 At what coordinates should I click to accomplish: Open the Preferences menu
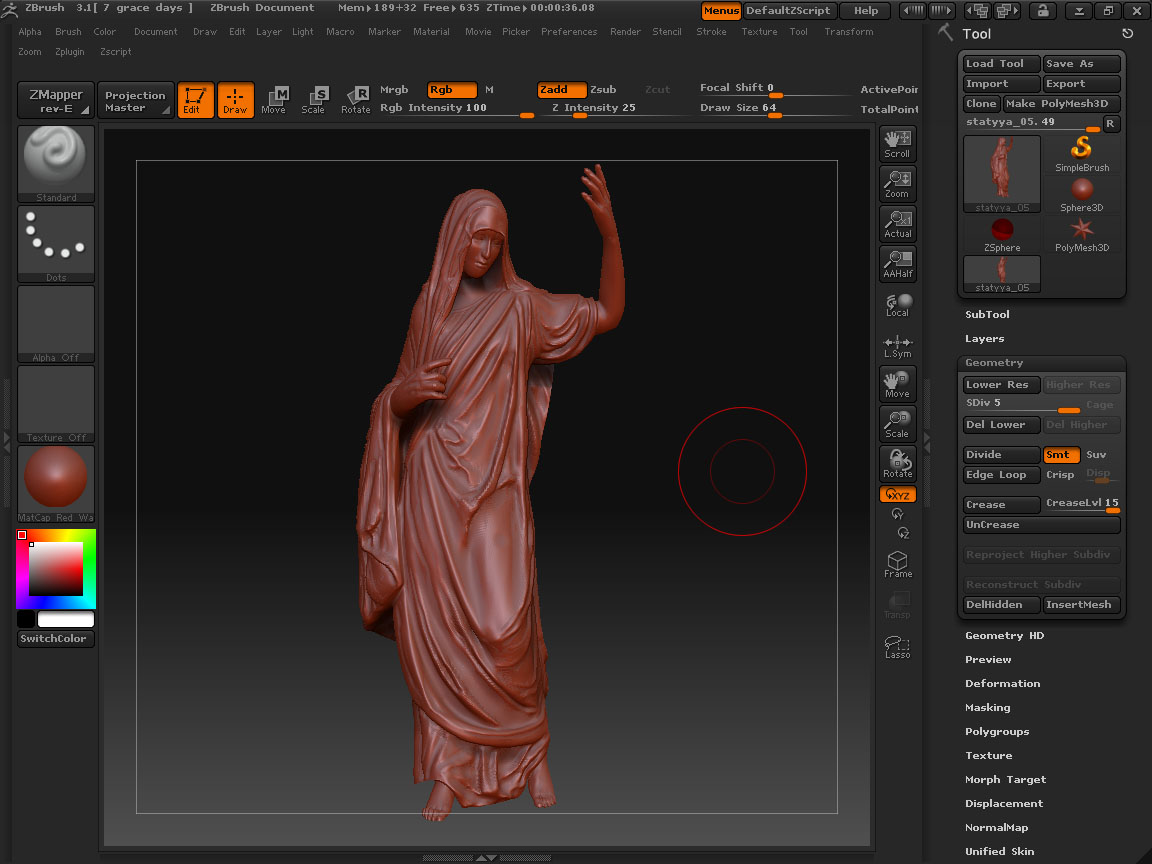click(569, 32)
